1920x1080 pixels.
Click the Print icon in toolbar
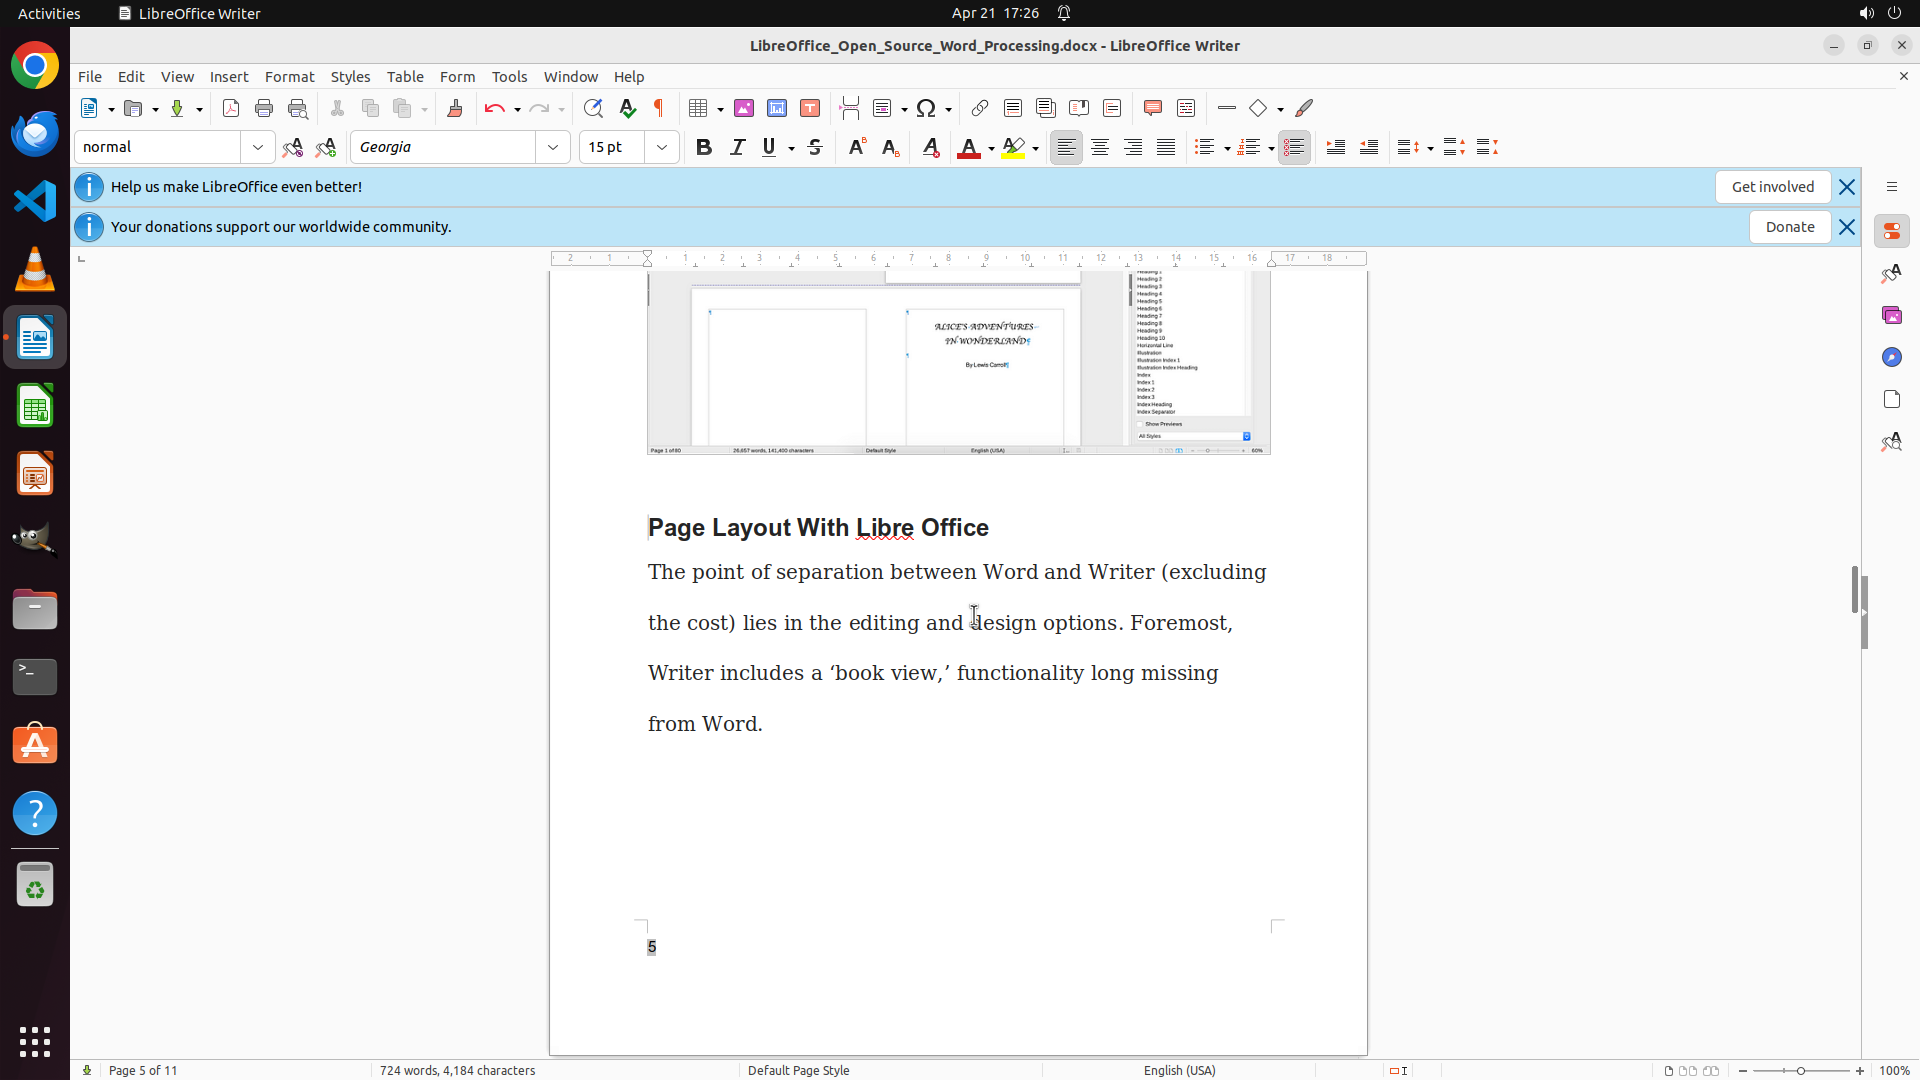264,108
